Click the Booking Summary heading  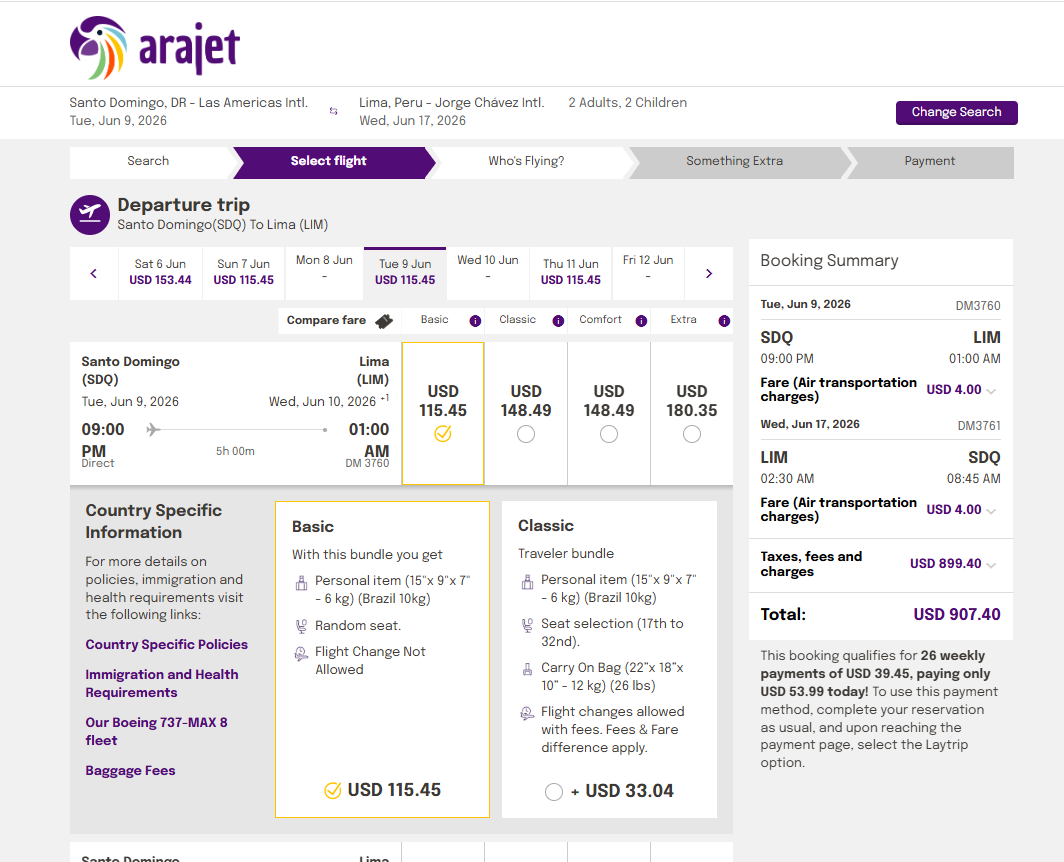tap(829, 261)
